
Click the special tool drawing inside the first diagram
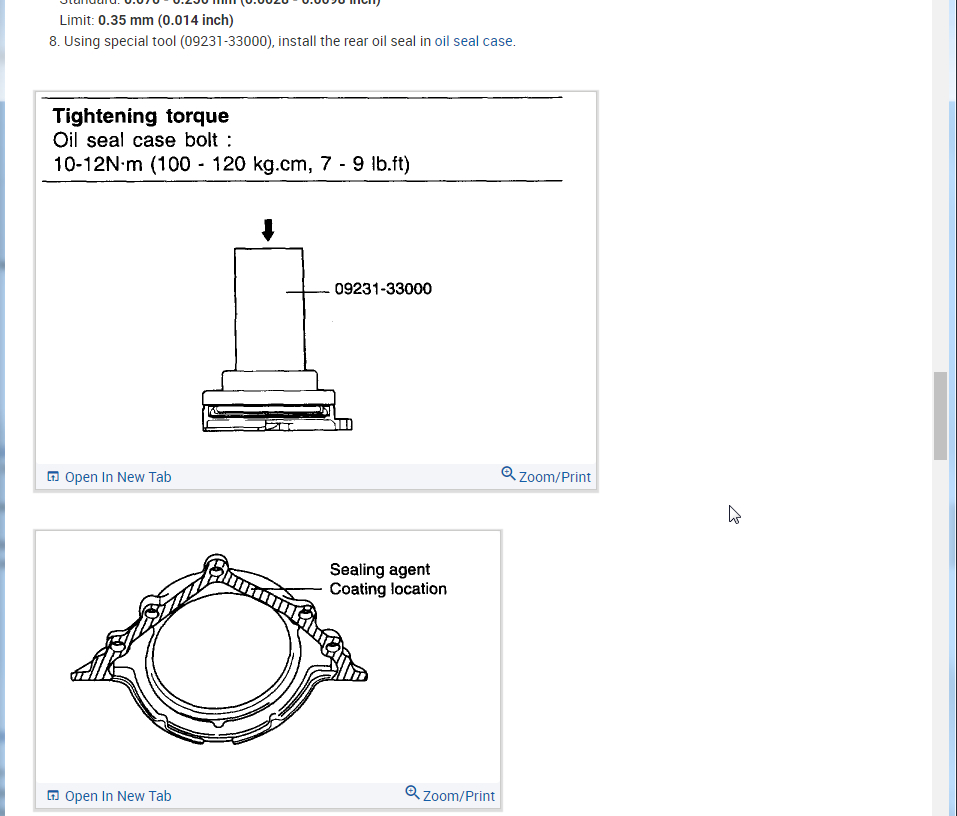pos(268,320)
